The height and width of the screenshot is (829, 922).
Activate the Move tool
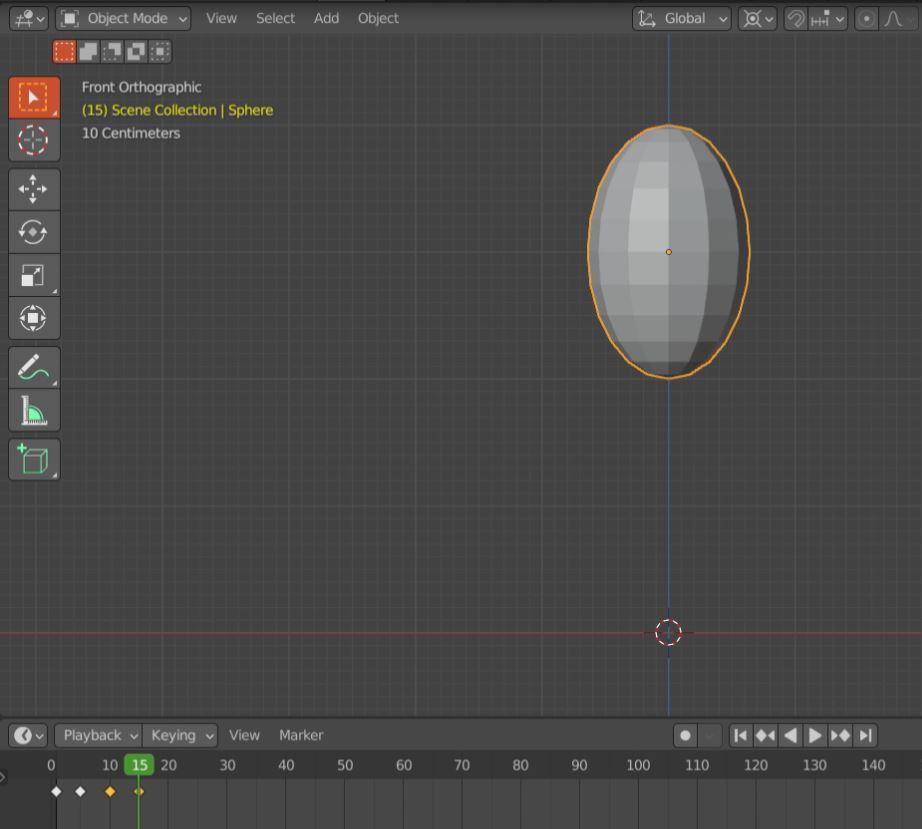pyautogui.click(x=34, y=189)
